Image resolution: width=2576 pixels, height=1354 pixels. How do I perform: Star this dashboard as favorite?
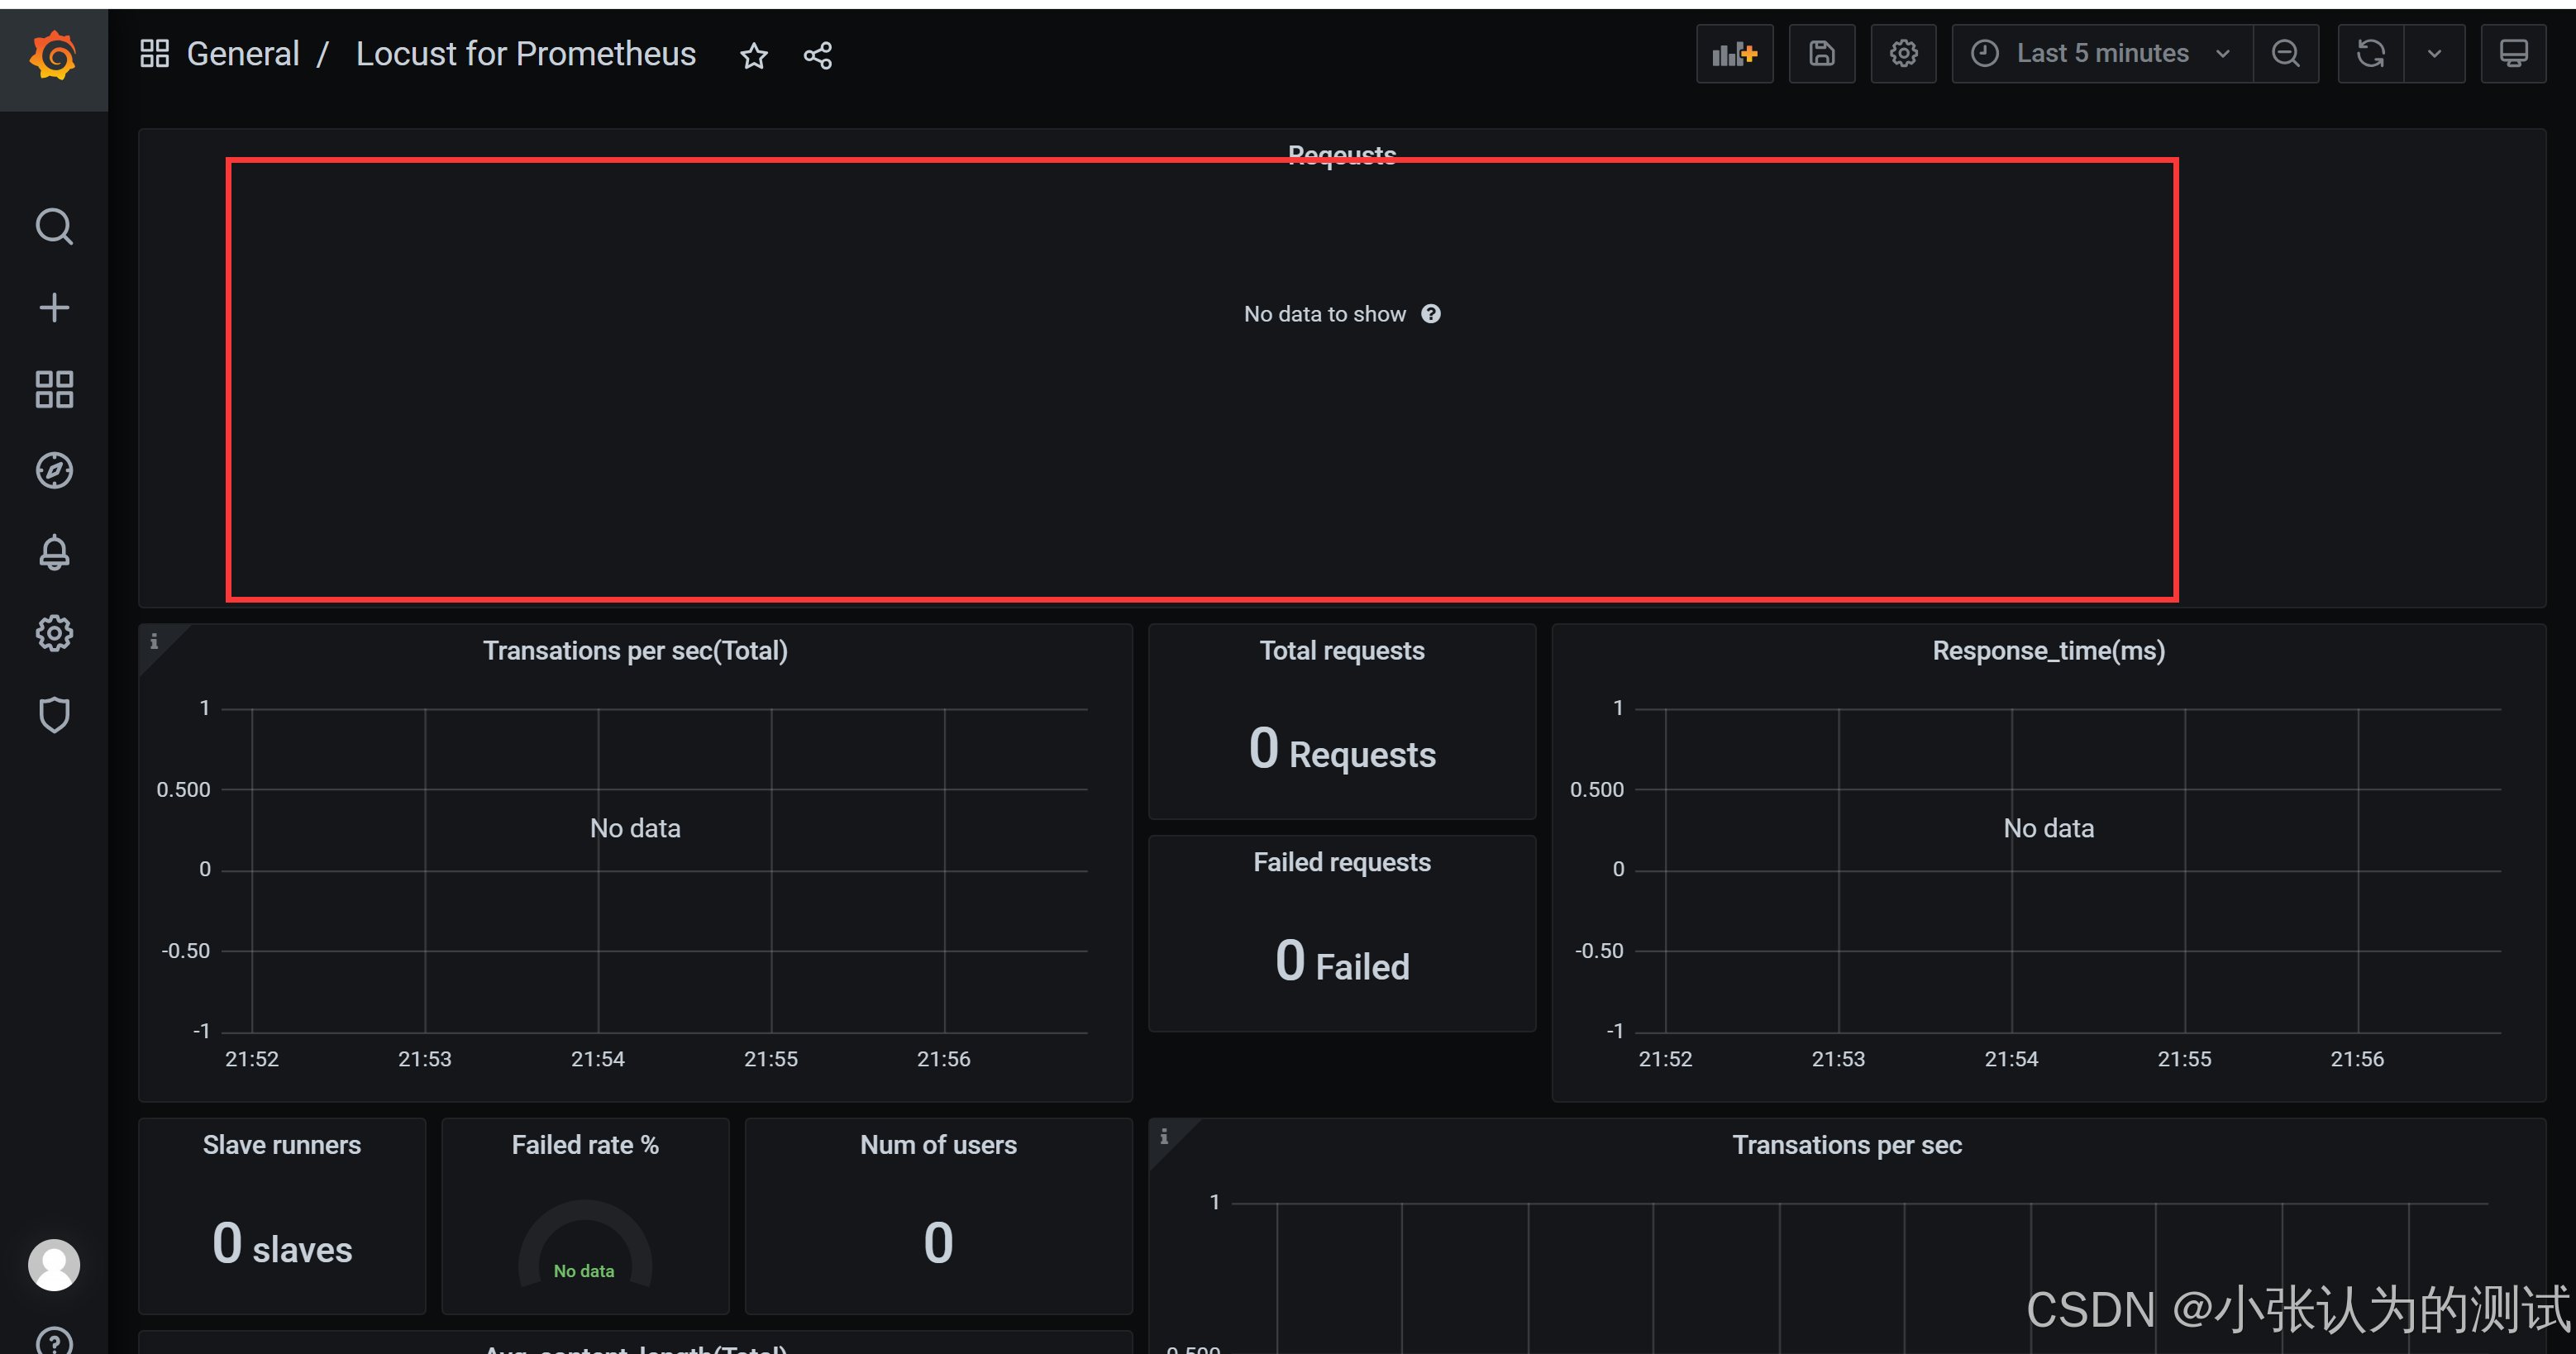click(x=754, y=56)
